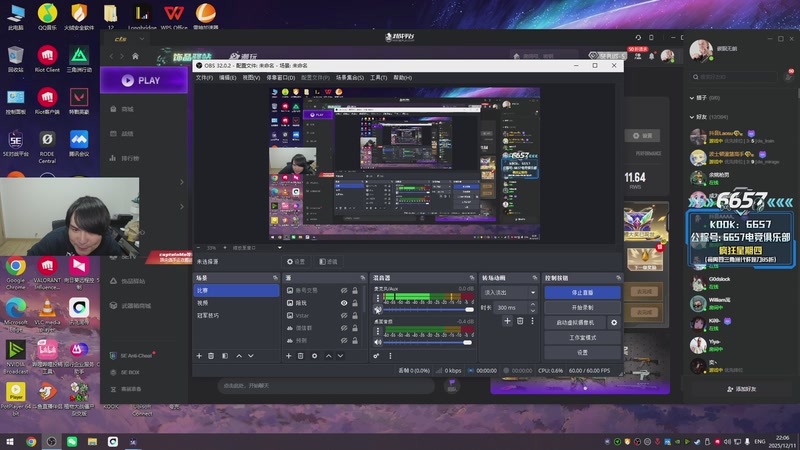Open scene filters icon in Scenes toolbar
Viewport: 800px width, 450px height.
point(225,356)
